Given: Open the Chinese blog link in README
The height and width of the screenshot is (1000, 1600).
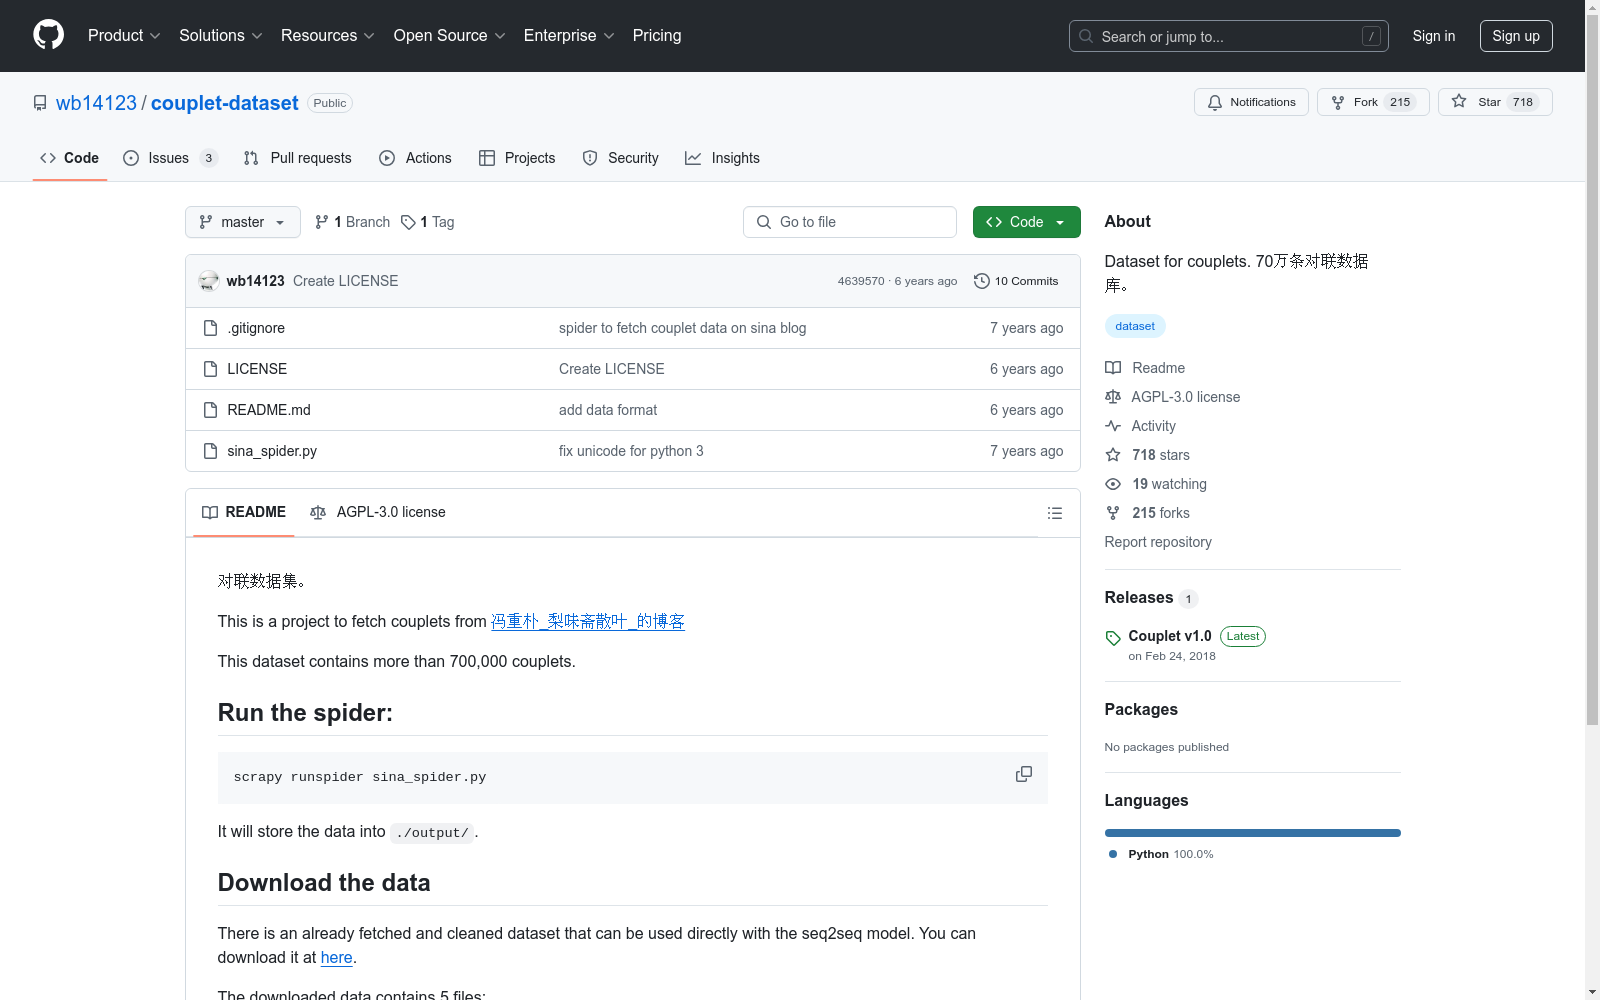Looking at the screenshot, I should 588,621.
